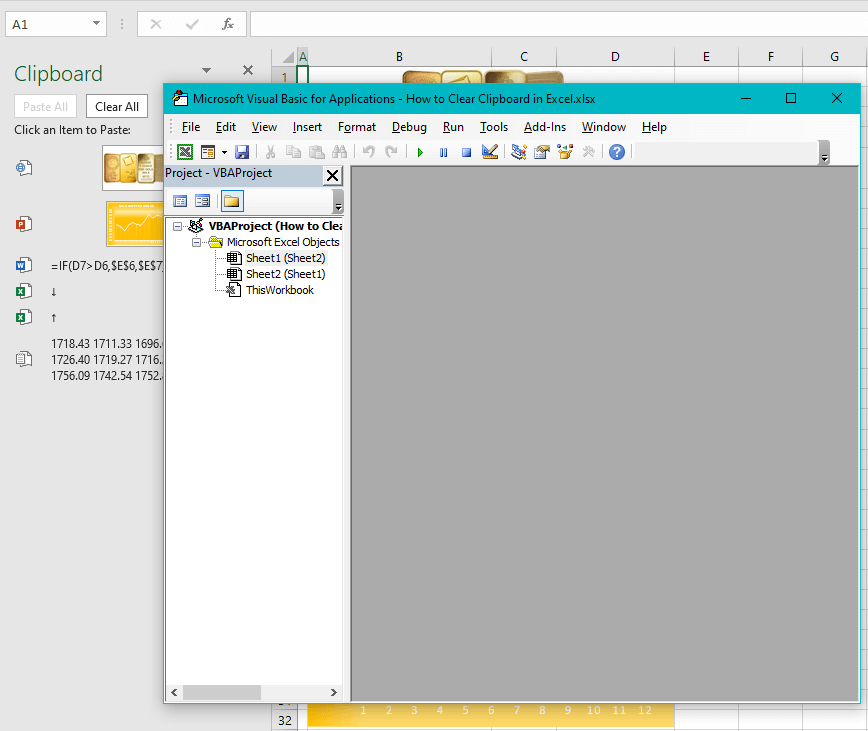Collapse the VBAProject tree node
This screenshot has height=731, width=868.
[178, 226]
